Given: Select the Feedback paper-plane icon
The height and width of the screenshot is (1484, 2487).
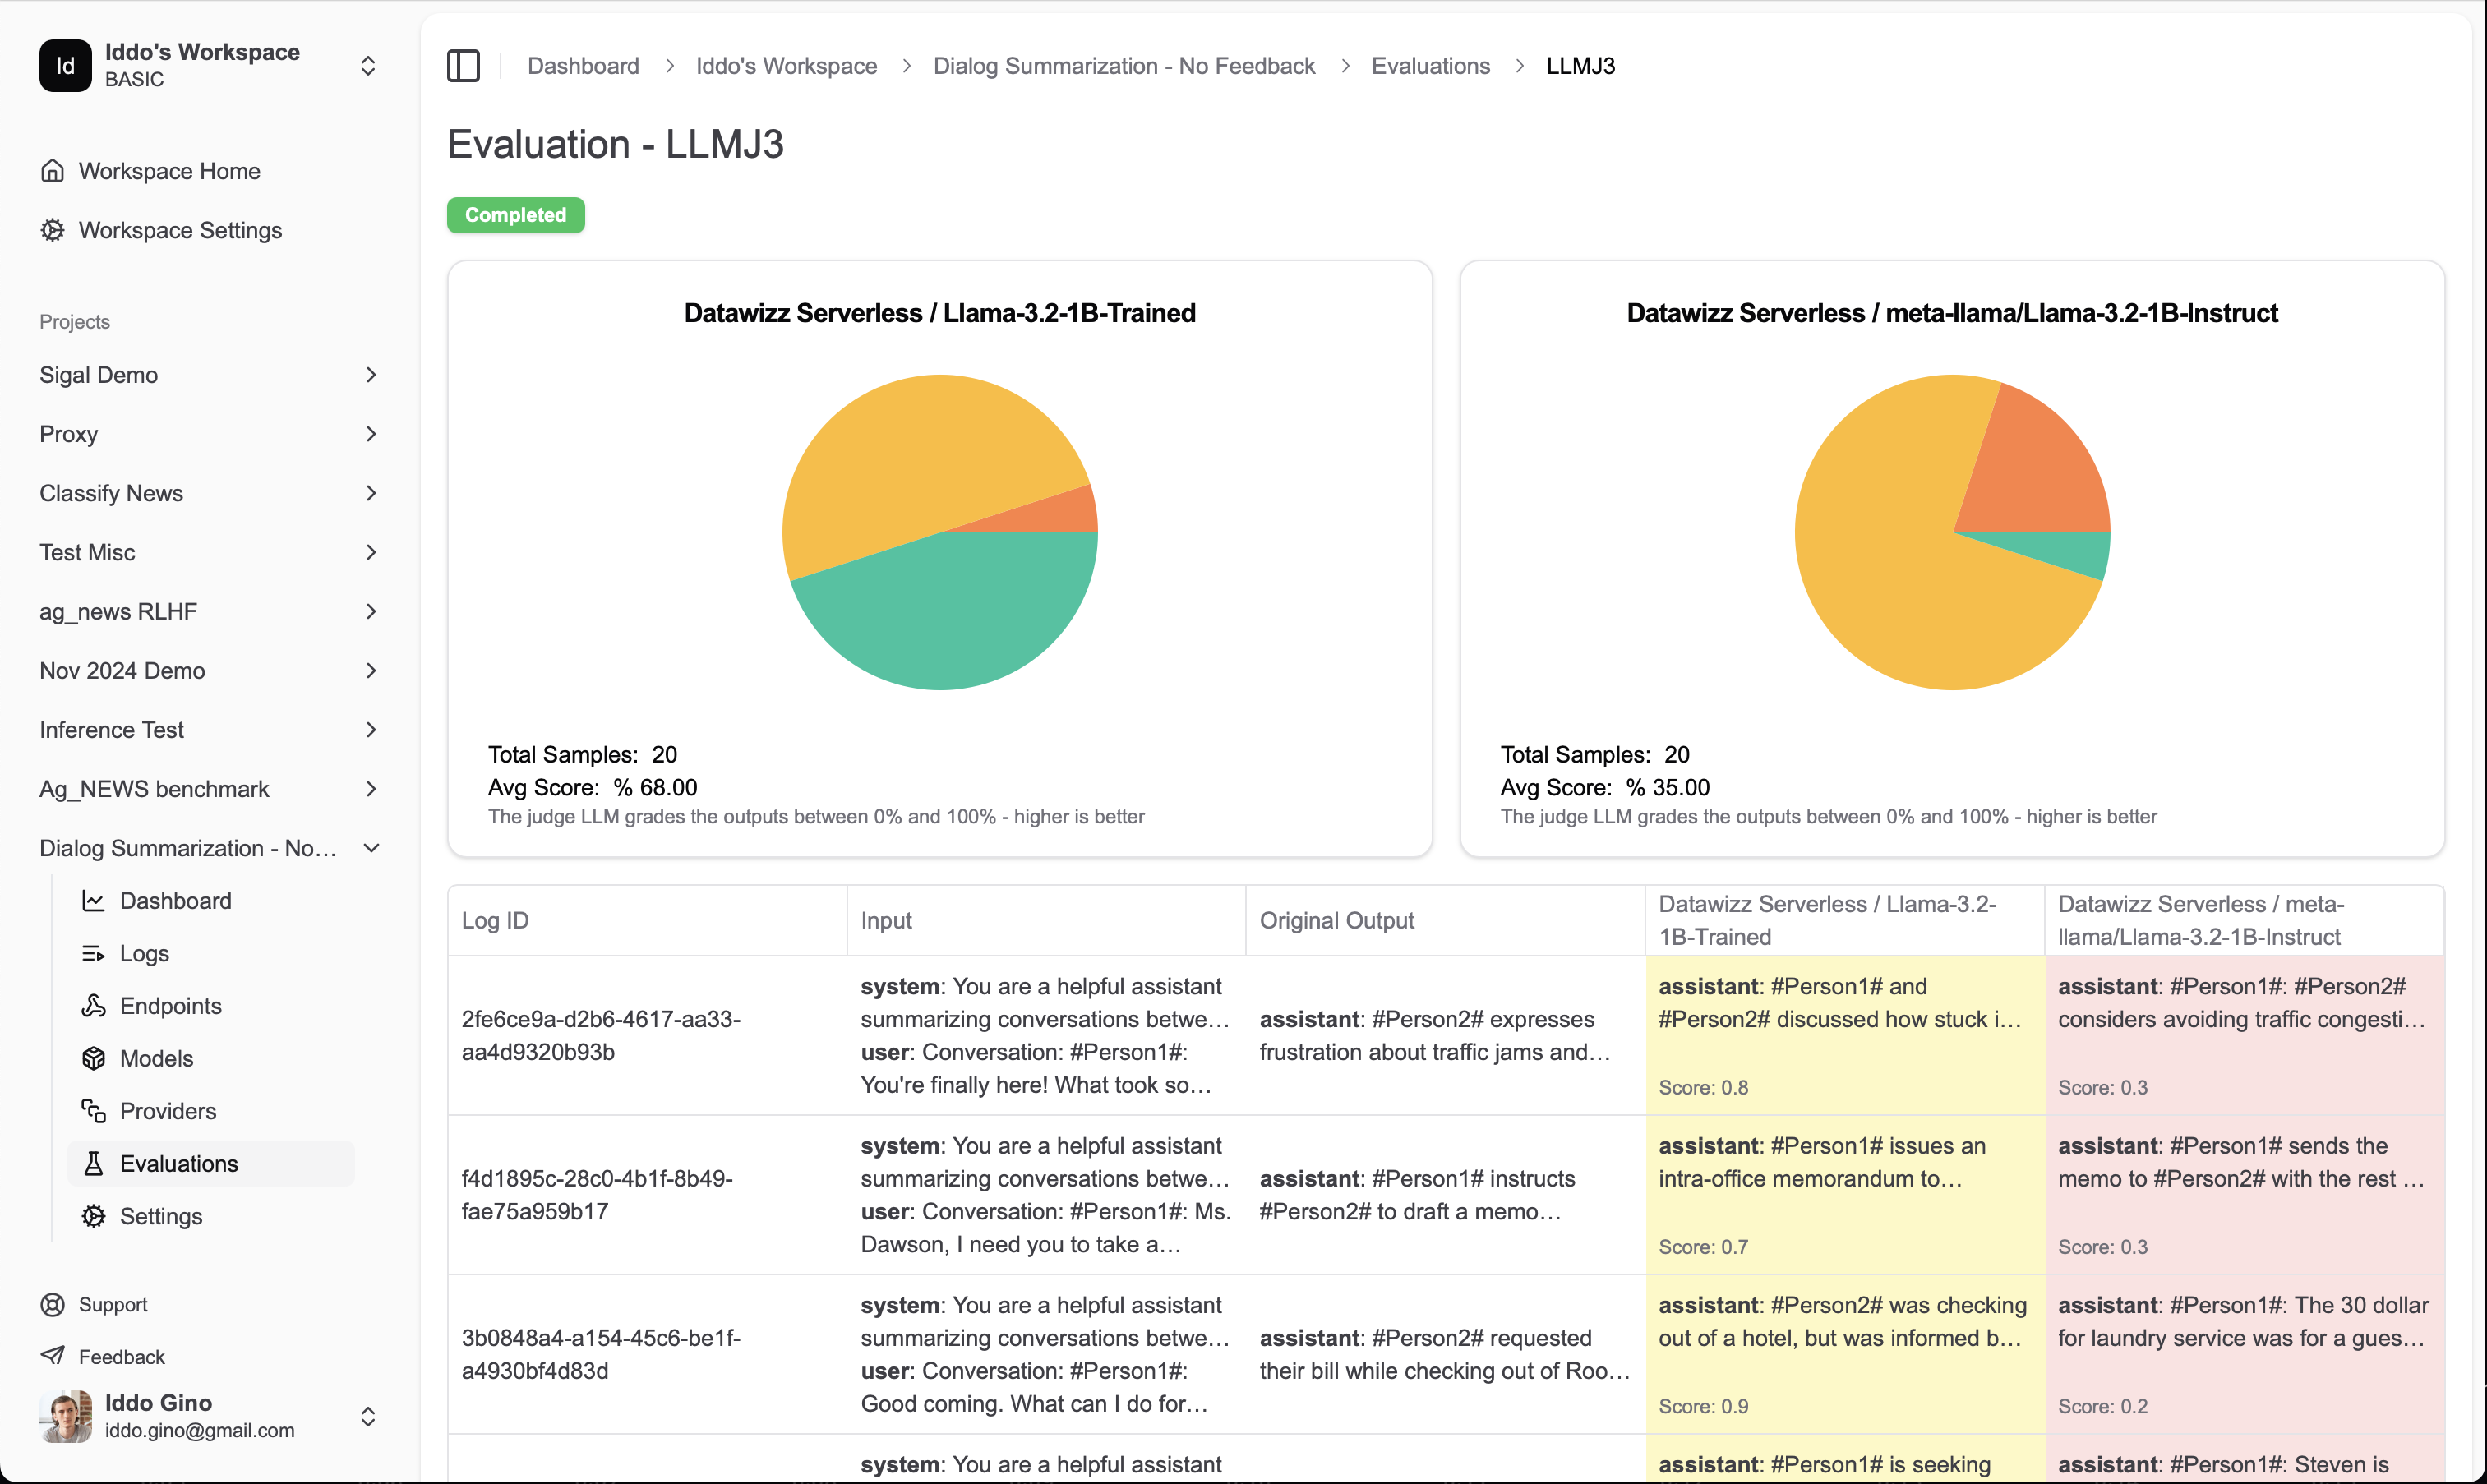Looking at the screenshot, I should (52, 1356).
